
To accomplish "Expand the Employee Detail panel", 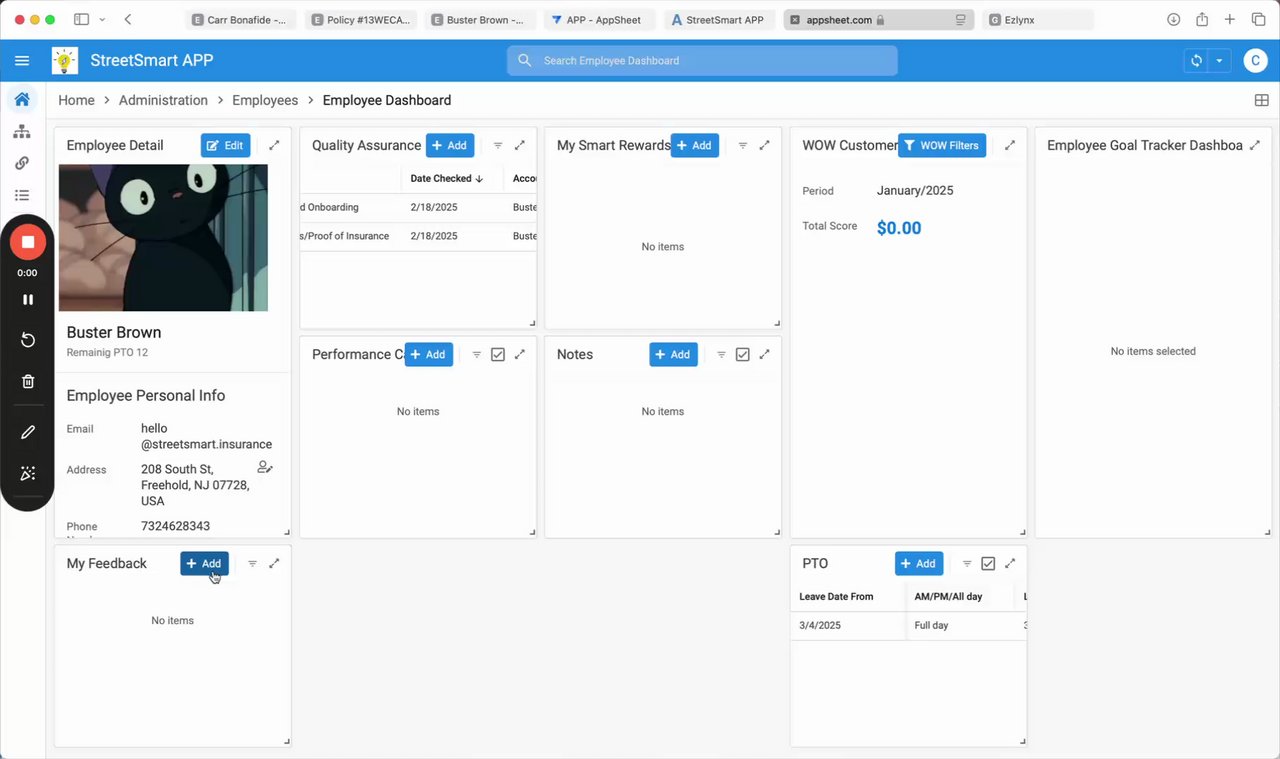I will [x=274, y=145].
